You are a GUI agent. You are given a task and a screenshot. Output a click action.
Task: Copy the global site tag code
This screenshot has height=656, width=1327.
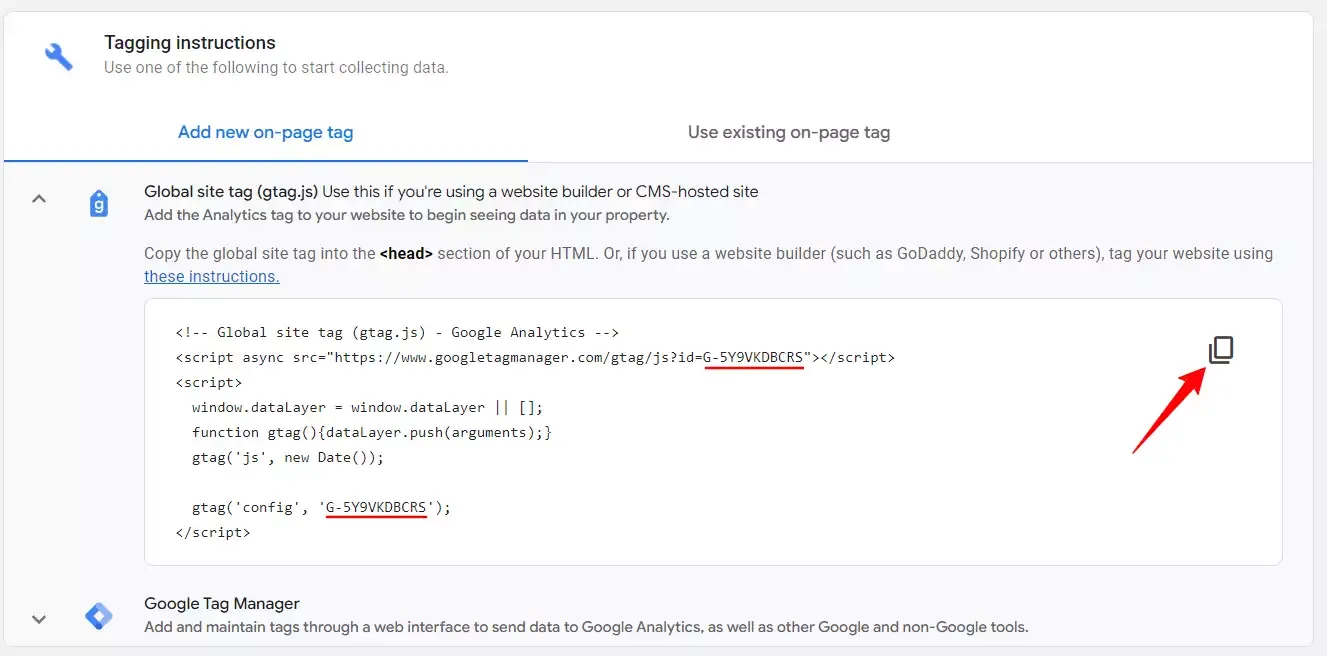tap(1221, 350)
